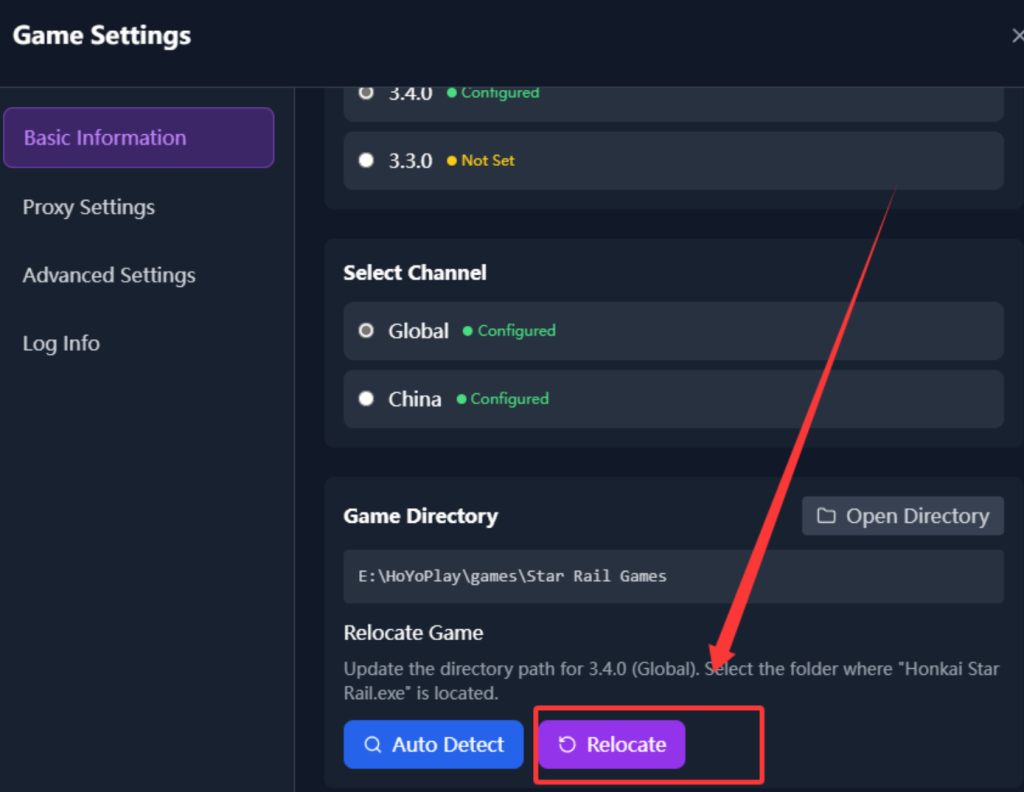Choose the China channel radio button

366,398
